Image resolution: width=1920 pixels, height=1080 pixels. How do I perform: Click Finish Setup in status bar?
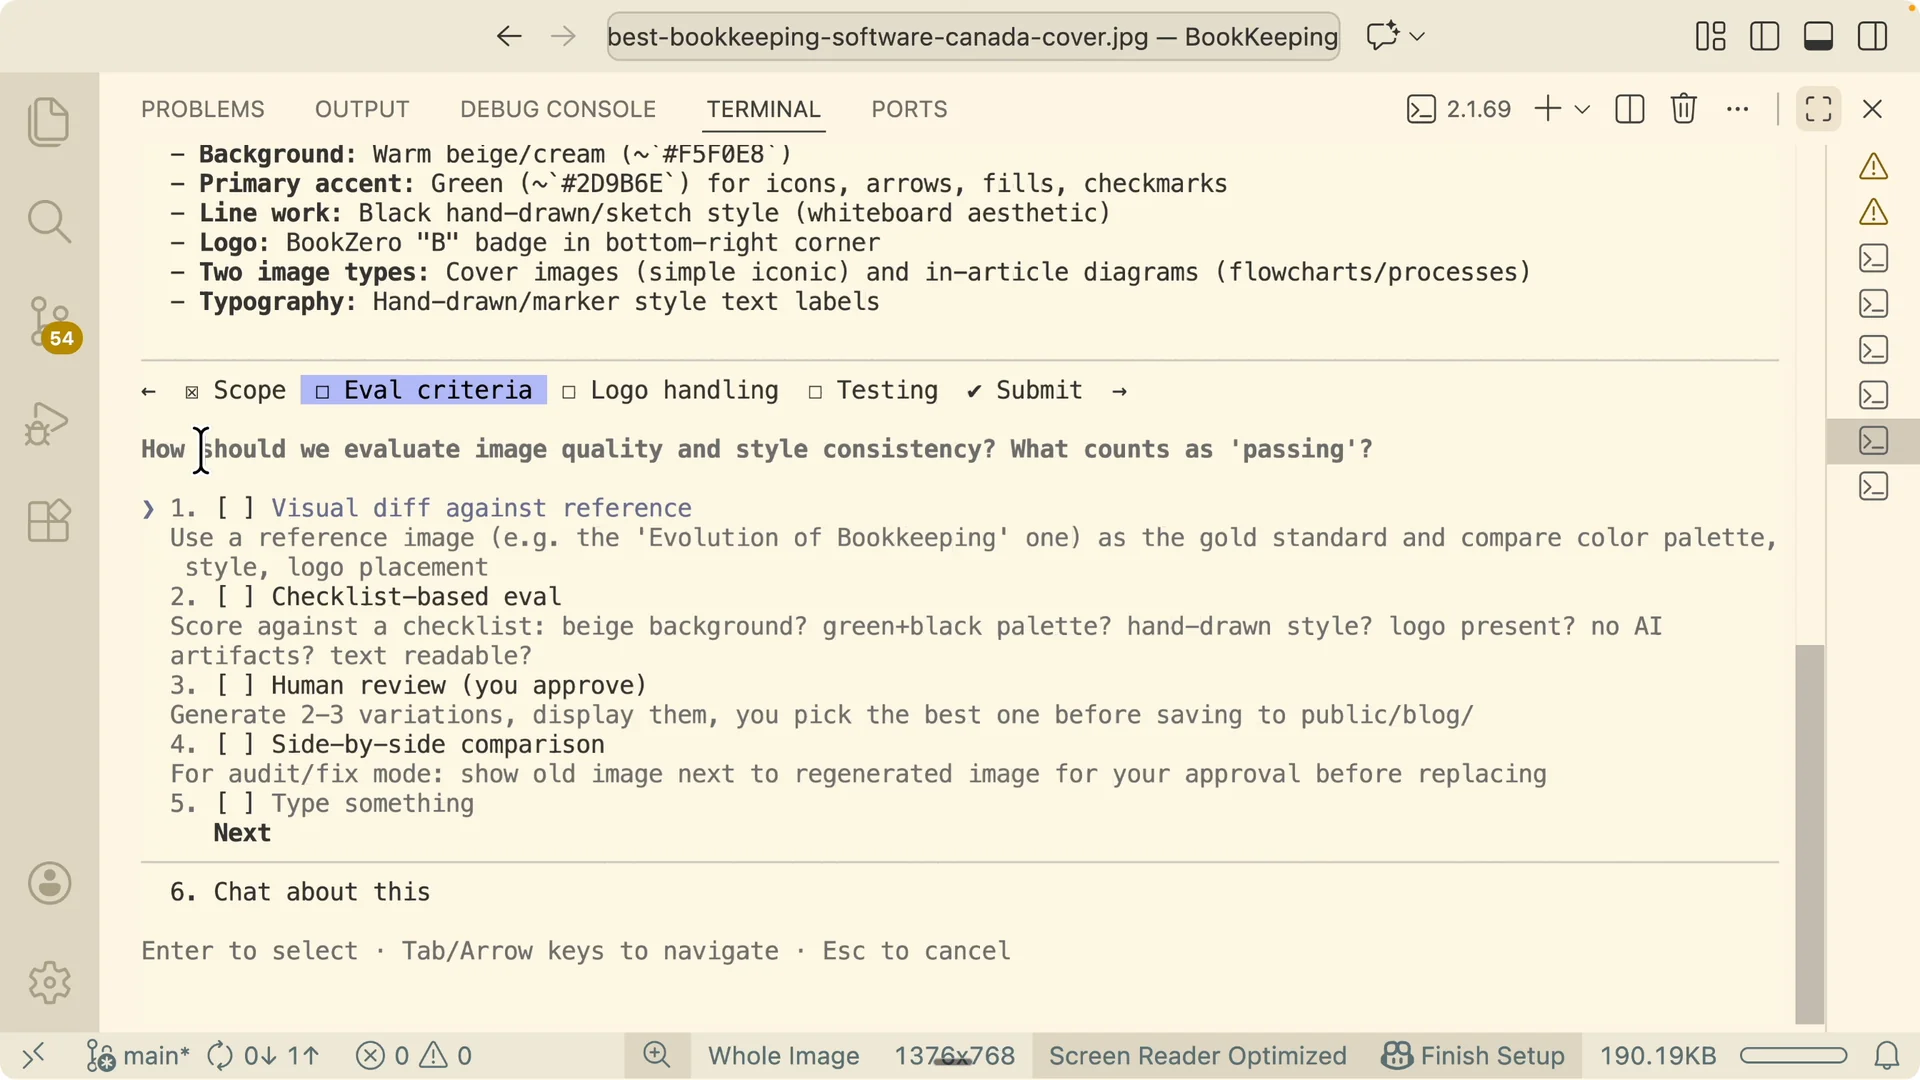[1473, 1055]
